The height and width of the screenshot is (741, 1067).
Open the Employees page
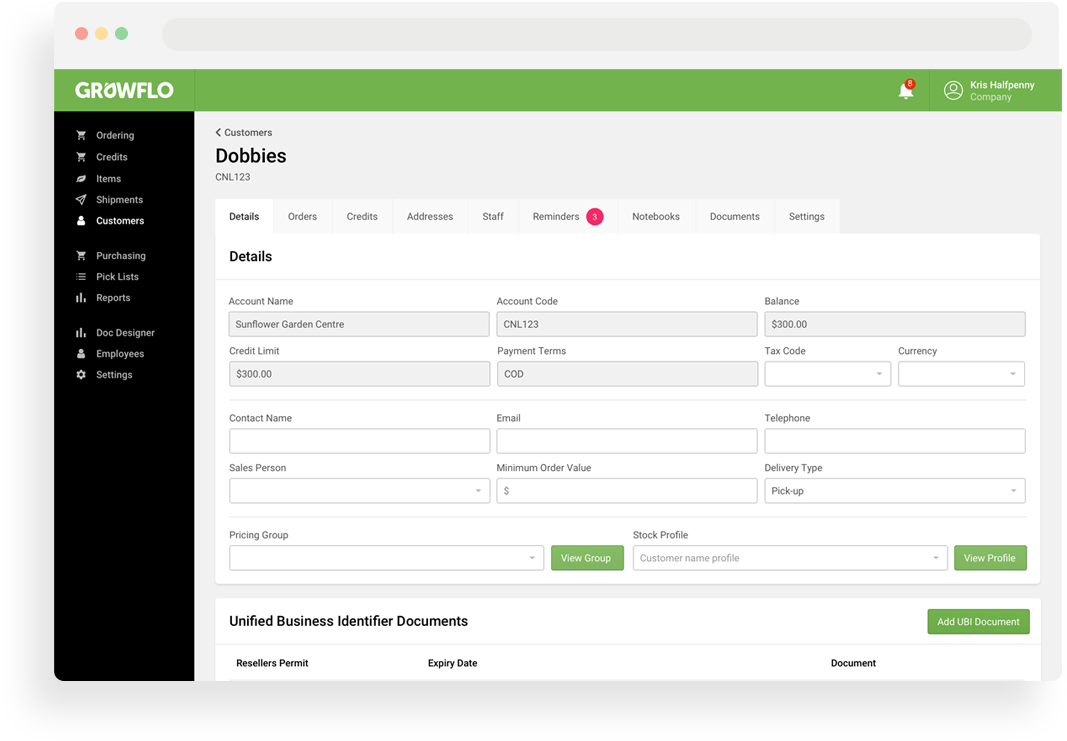click(119, 353)
